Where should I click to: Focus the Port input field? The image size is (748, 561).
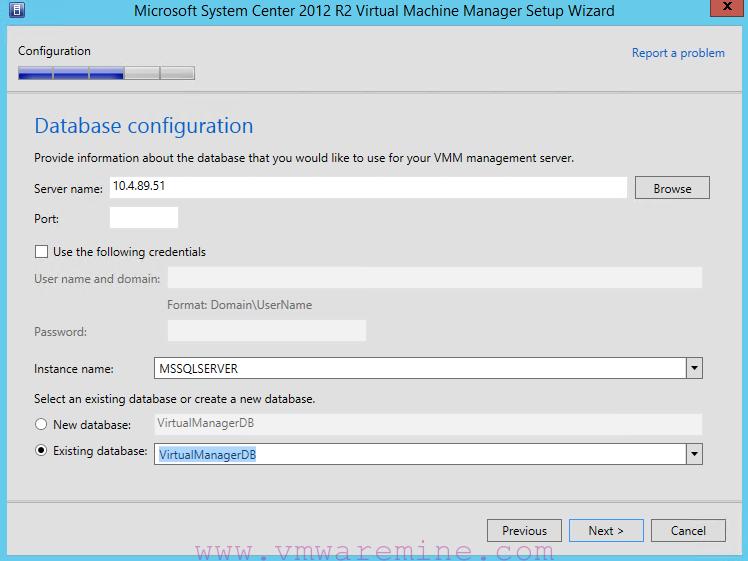[144, 218]
